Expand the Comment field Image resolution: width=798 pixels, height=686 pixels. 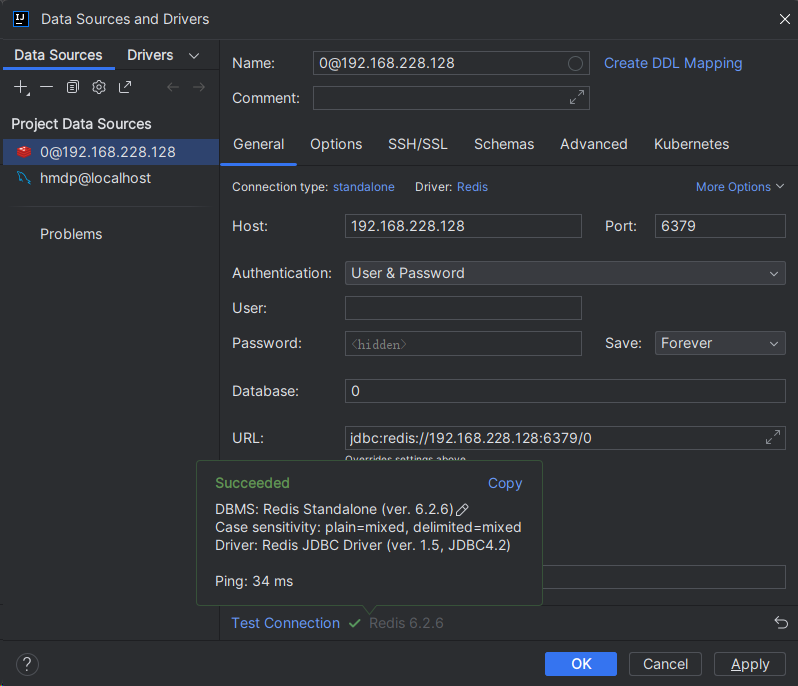click(577, 97)
